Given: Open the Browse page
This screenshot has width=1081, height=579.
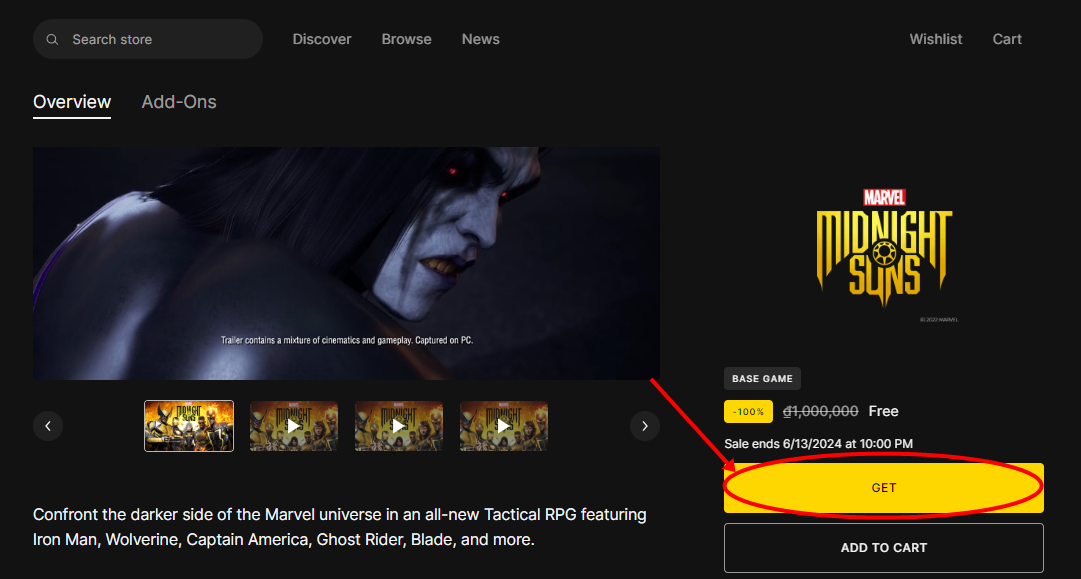Looking at the screenshot, I should (406, 39).
